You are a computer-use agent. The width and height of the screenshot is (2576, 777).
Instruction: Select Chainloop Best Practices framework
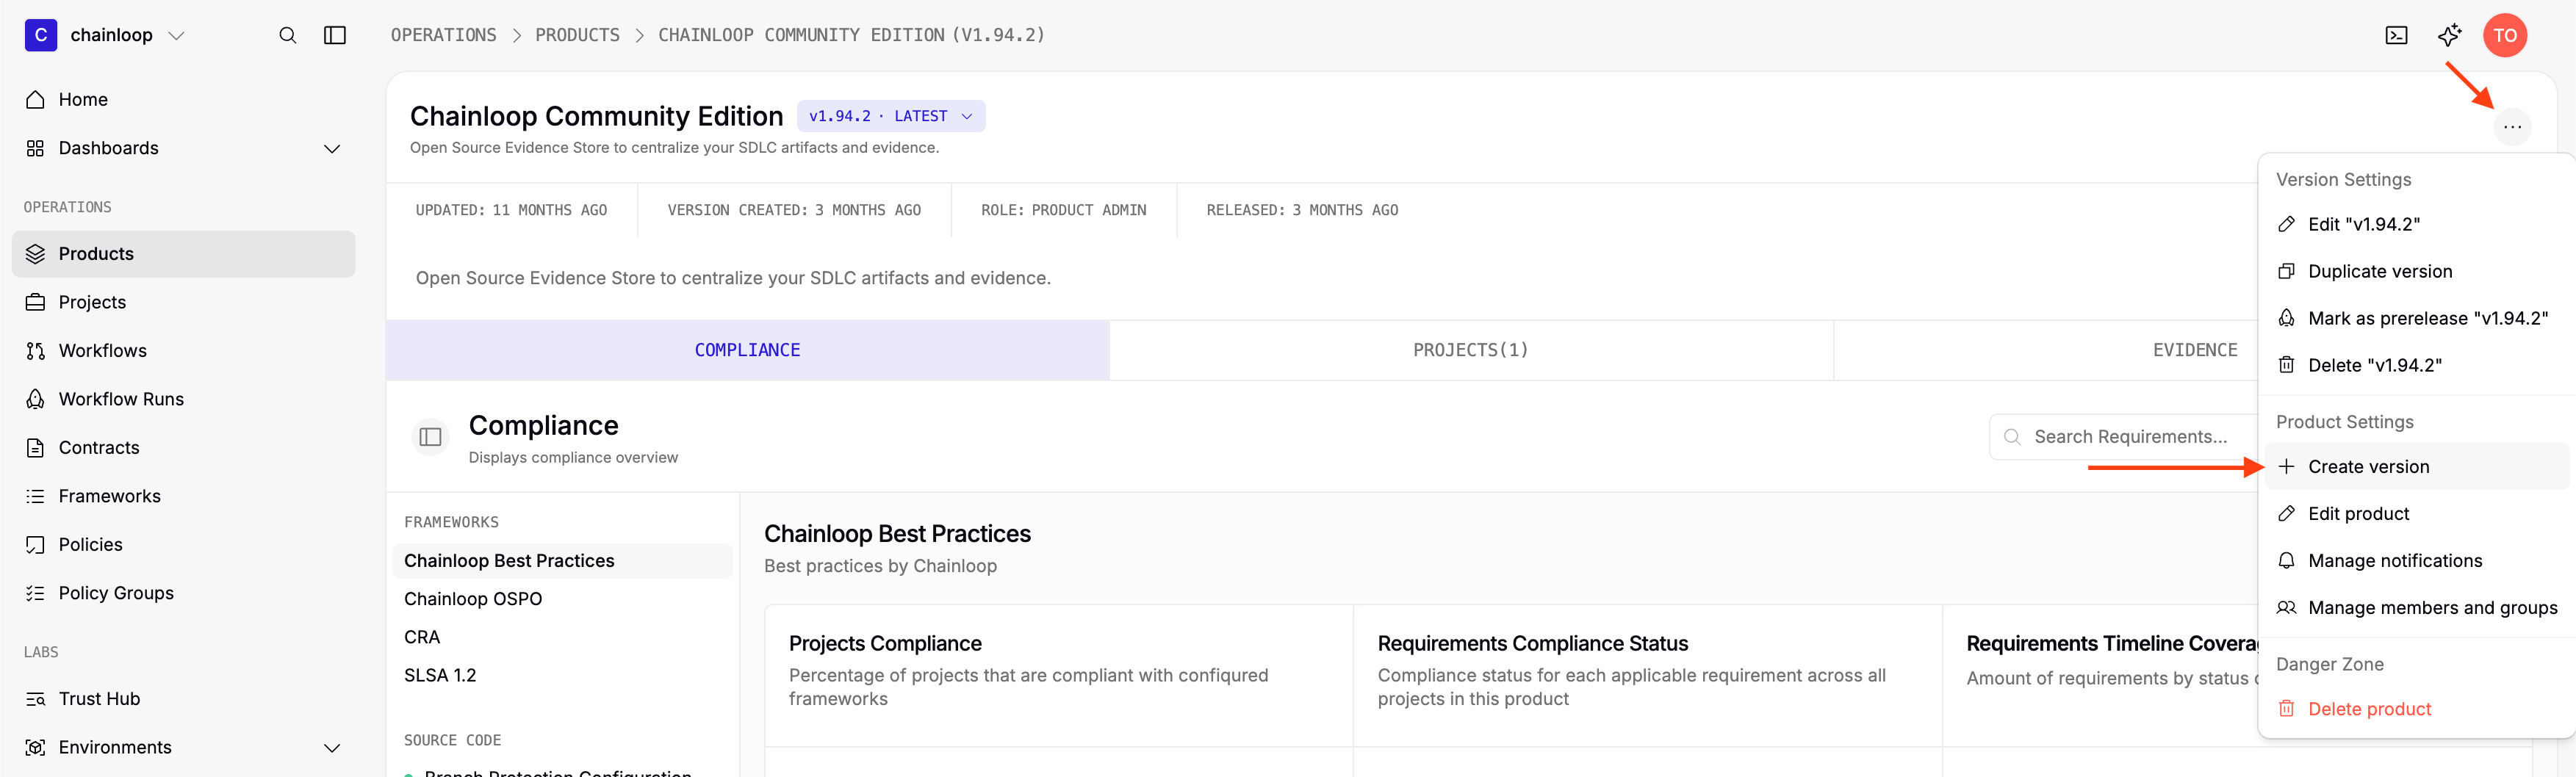coord(562,561)
